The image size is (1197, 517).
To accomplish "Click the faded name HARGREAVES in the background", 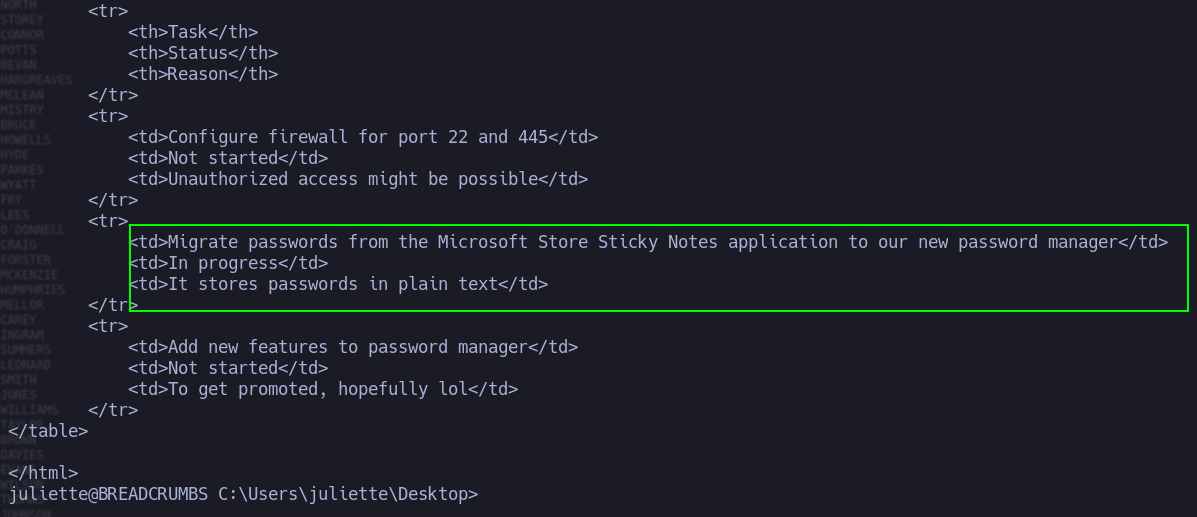I will (x=36, y=79).
